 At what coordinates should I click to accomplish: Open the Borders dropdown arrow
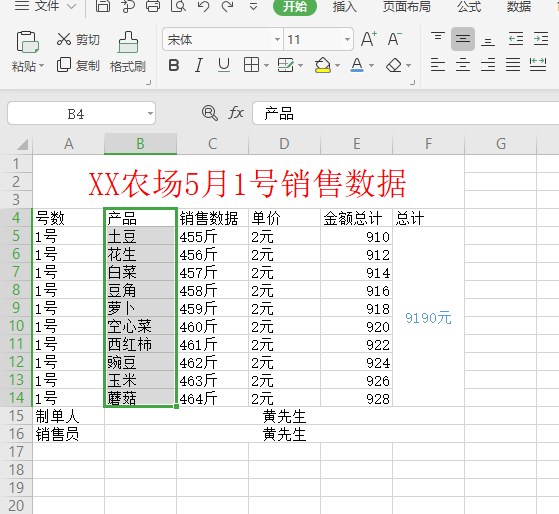266,66
